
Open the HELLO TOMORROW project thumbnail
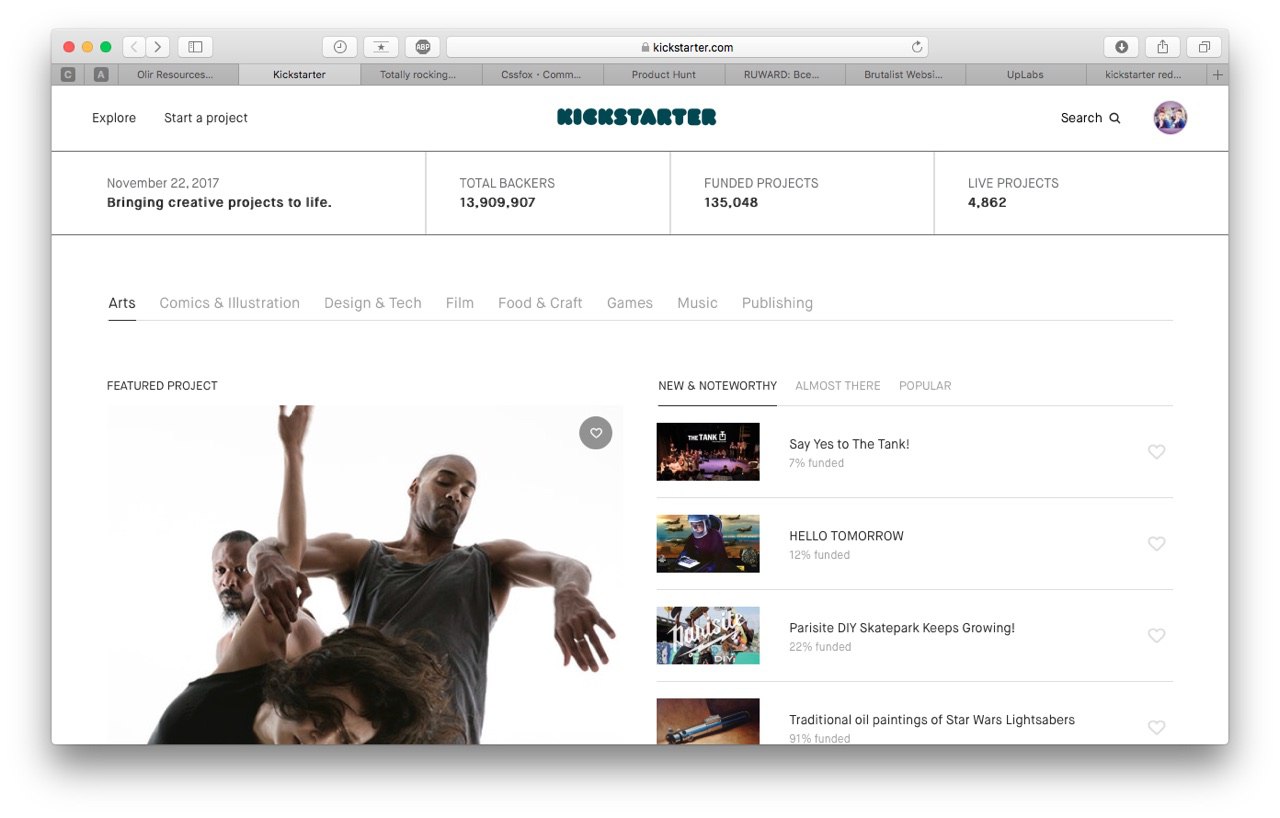click(x=708, y=543)
